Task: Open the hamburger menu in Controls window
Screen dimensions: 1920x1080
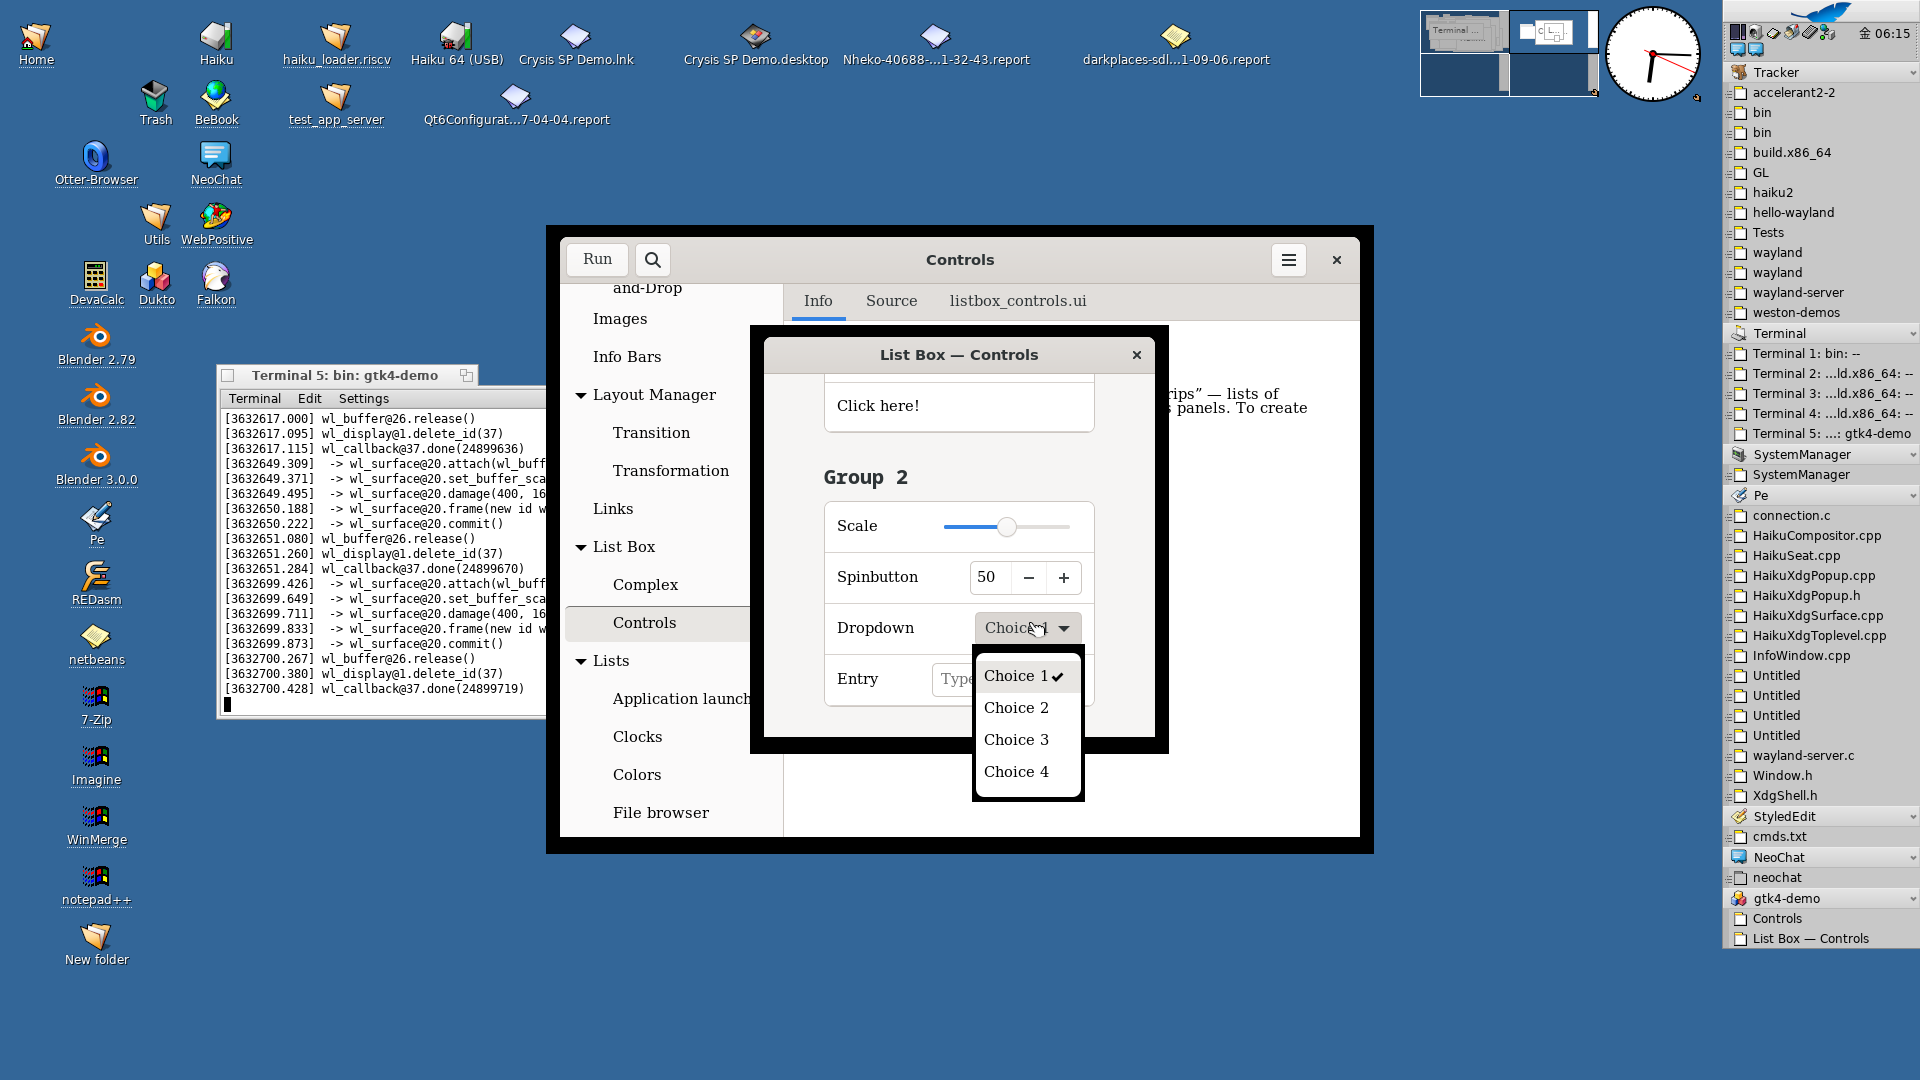Action: pos(1288,260)
